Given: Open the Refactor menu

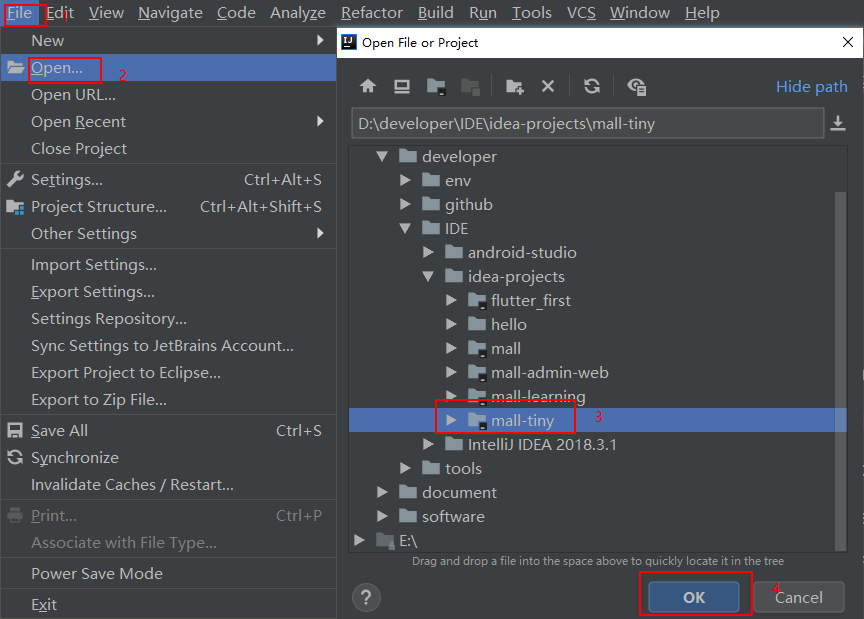Looking at the screenshot, I should coord(371,13).
